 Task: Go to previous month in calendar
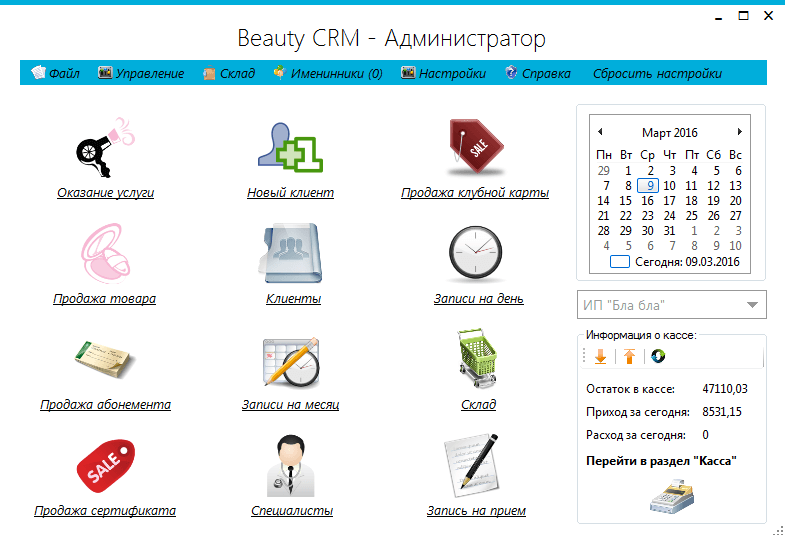600,132
